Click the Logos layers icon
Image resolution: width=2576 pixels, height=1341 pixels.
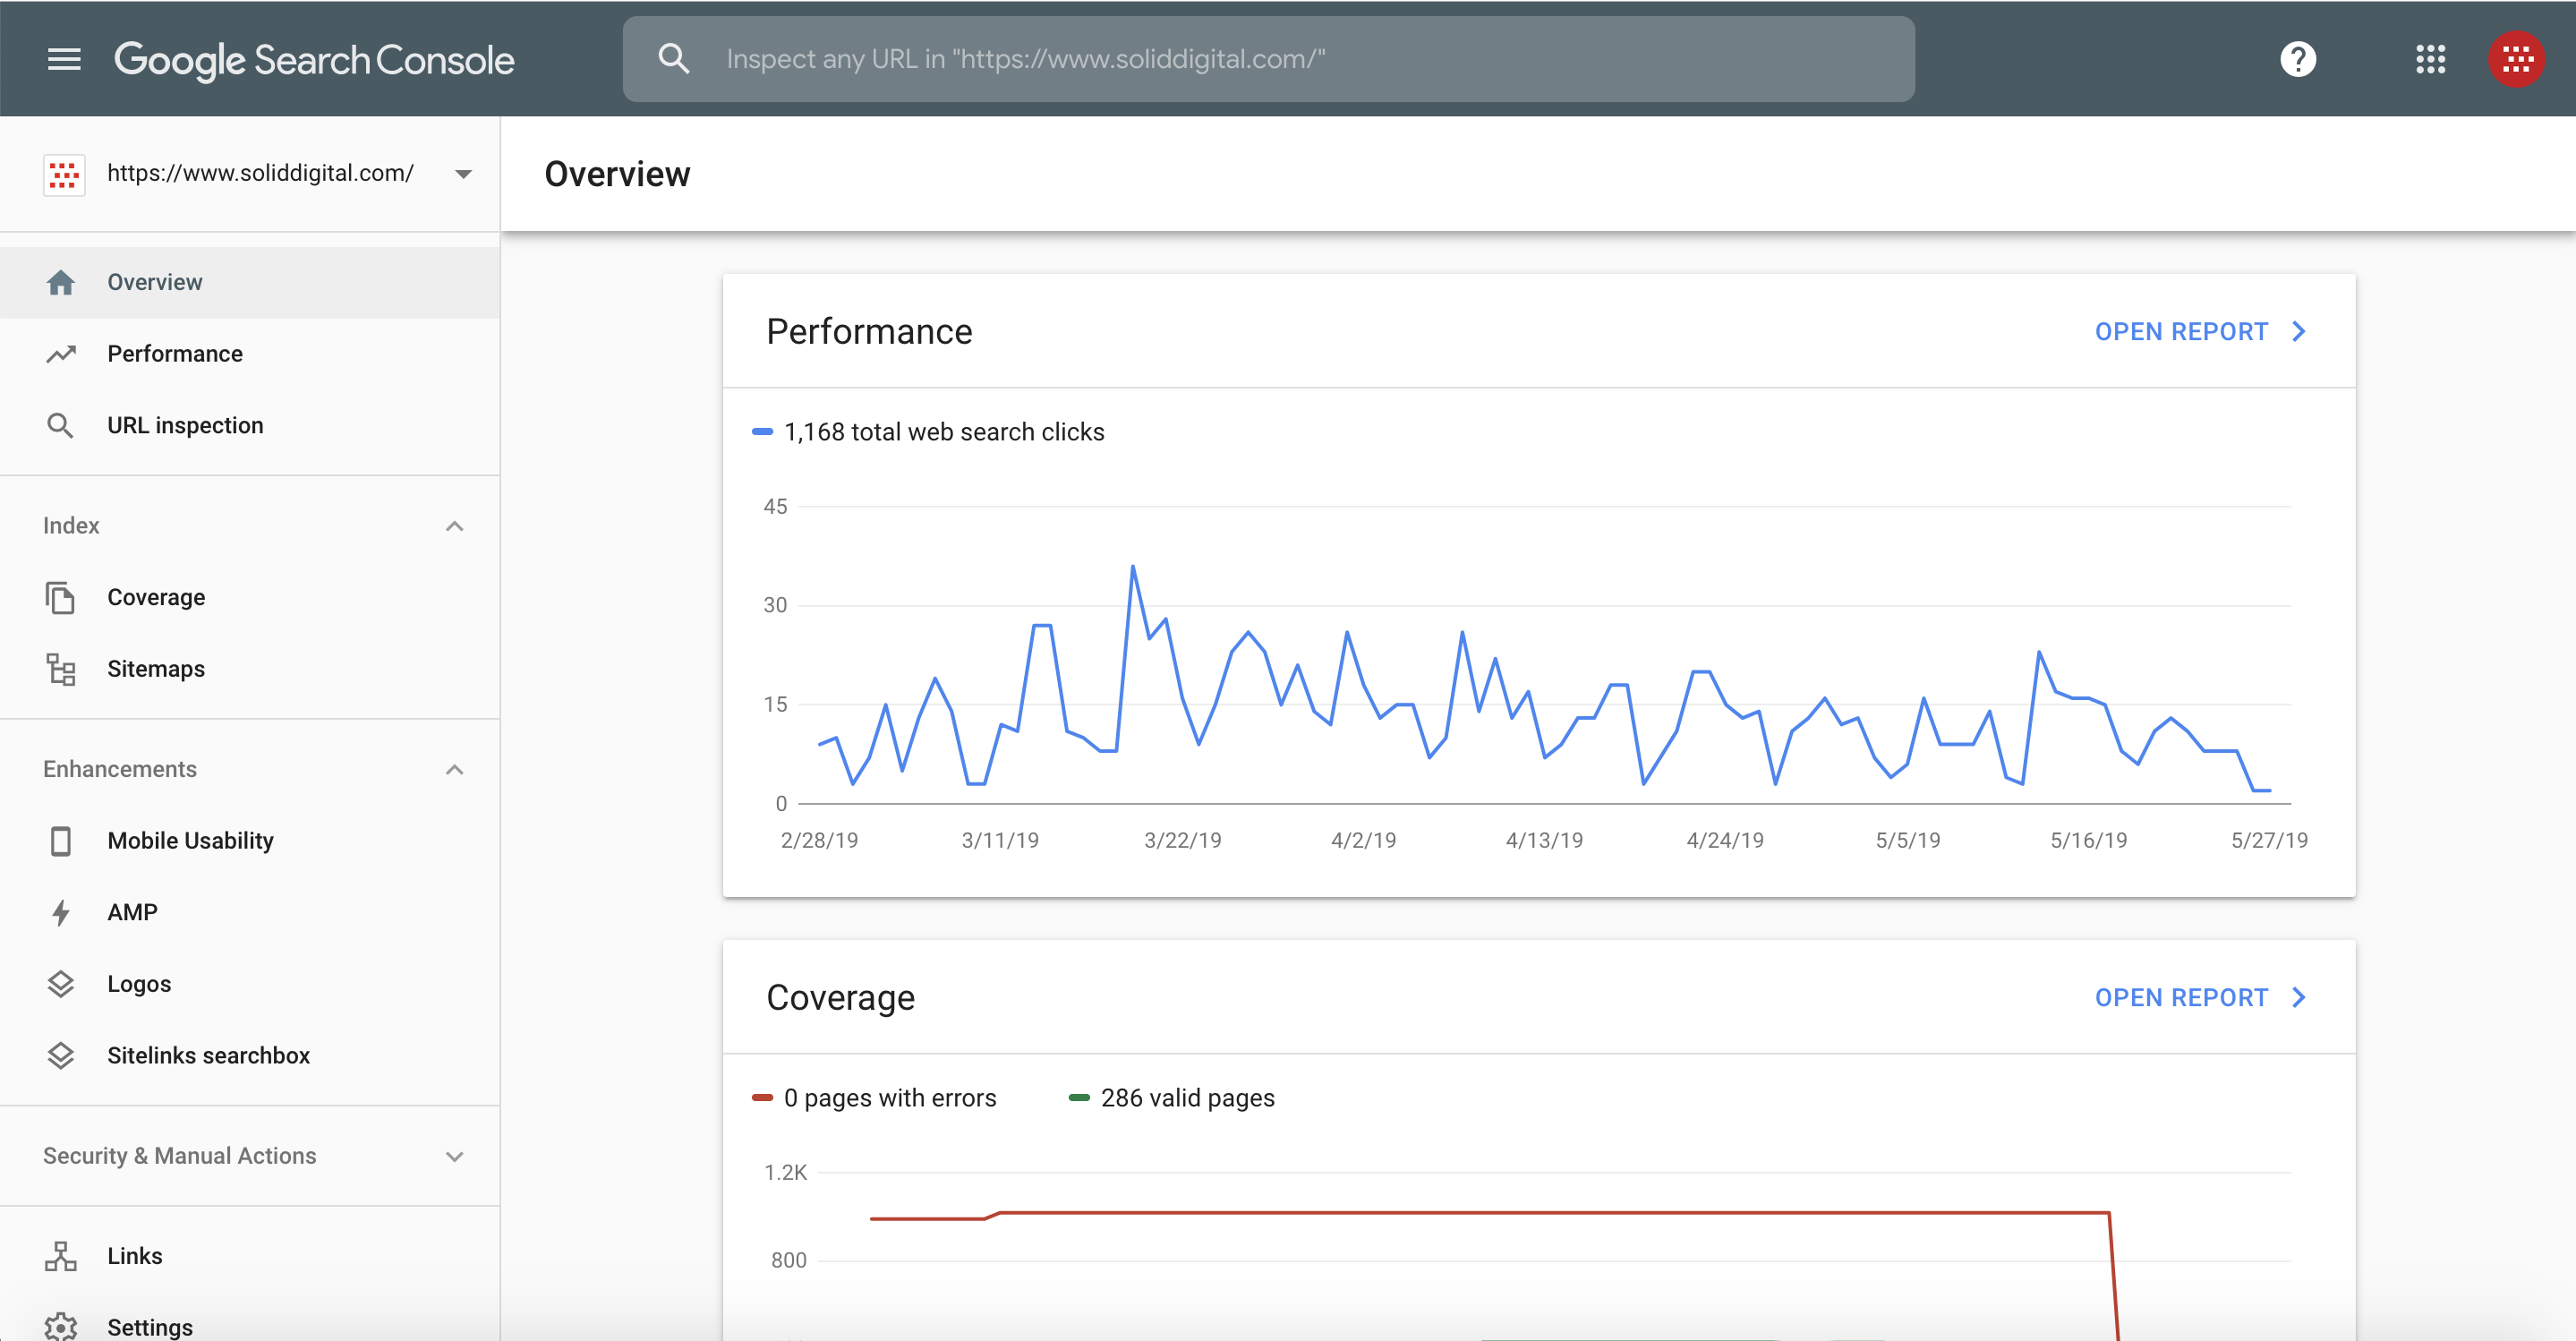pyautogui.click(x=61, y=984)
